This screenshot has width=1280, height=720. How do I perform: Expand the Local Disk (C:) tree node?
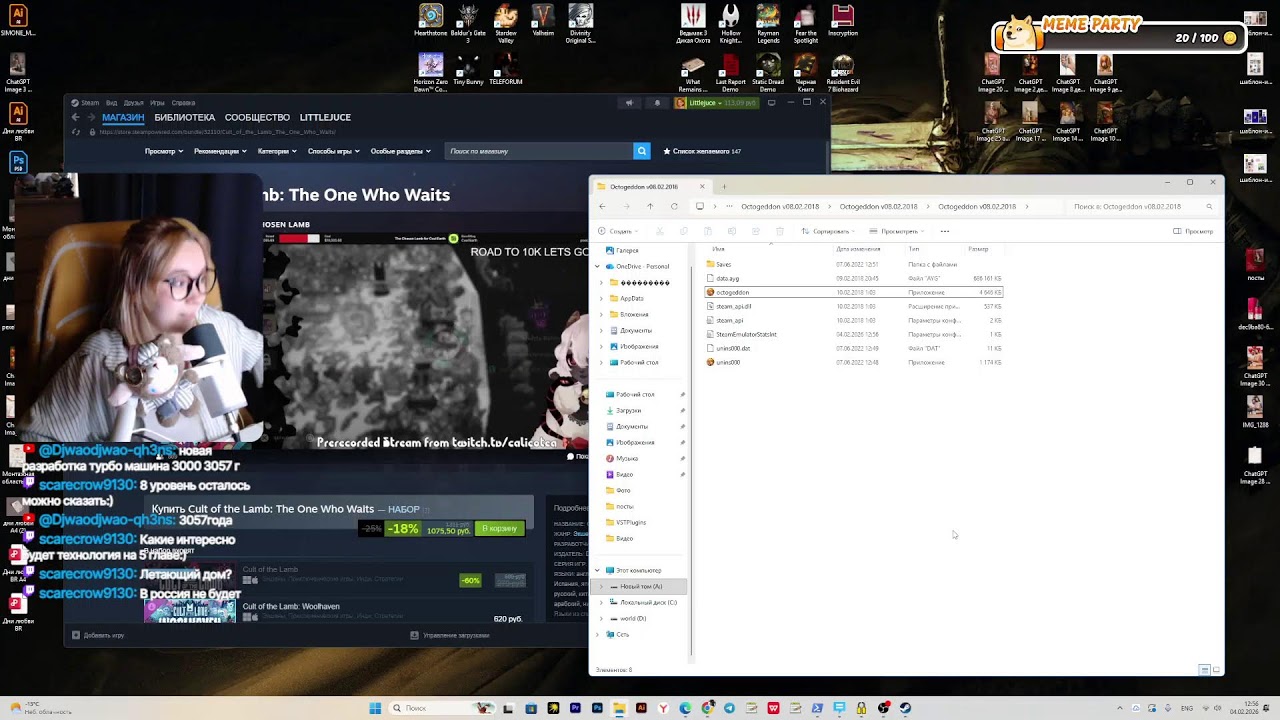602,602
